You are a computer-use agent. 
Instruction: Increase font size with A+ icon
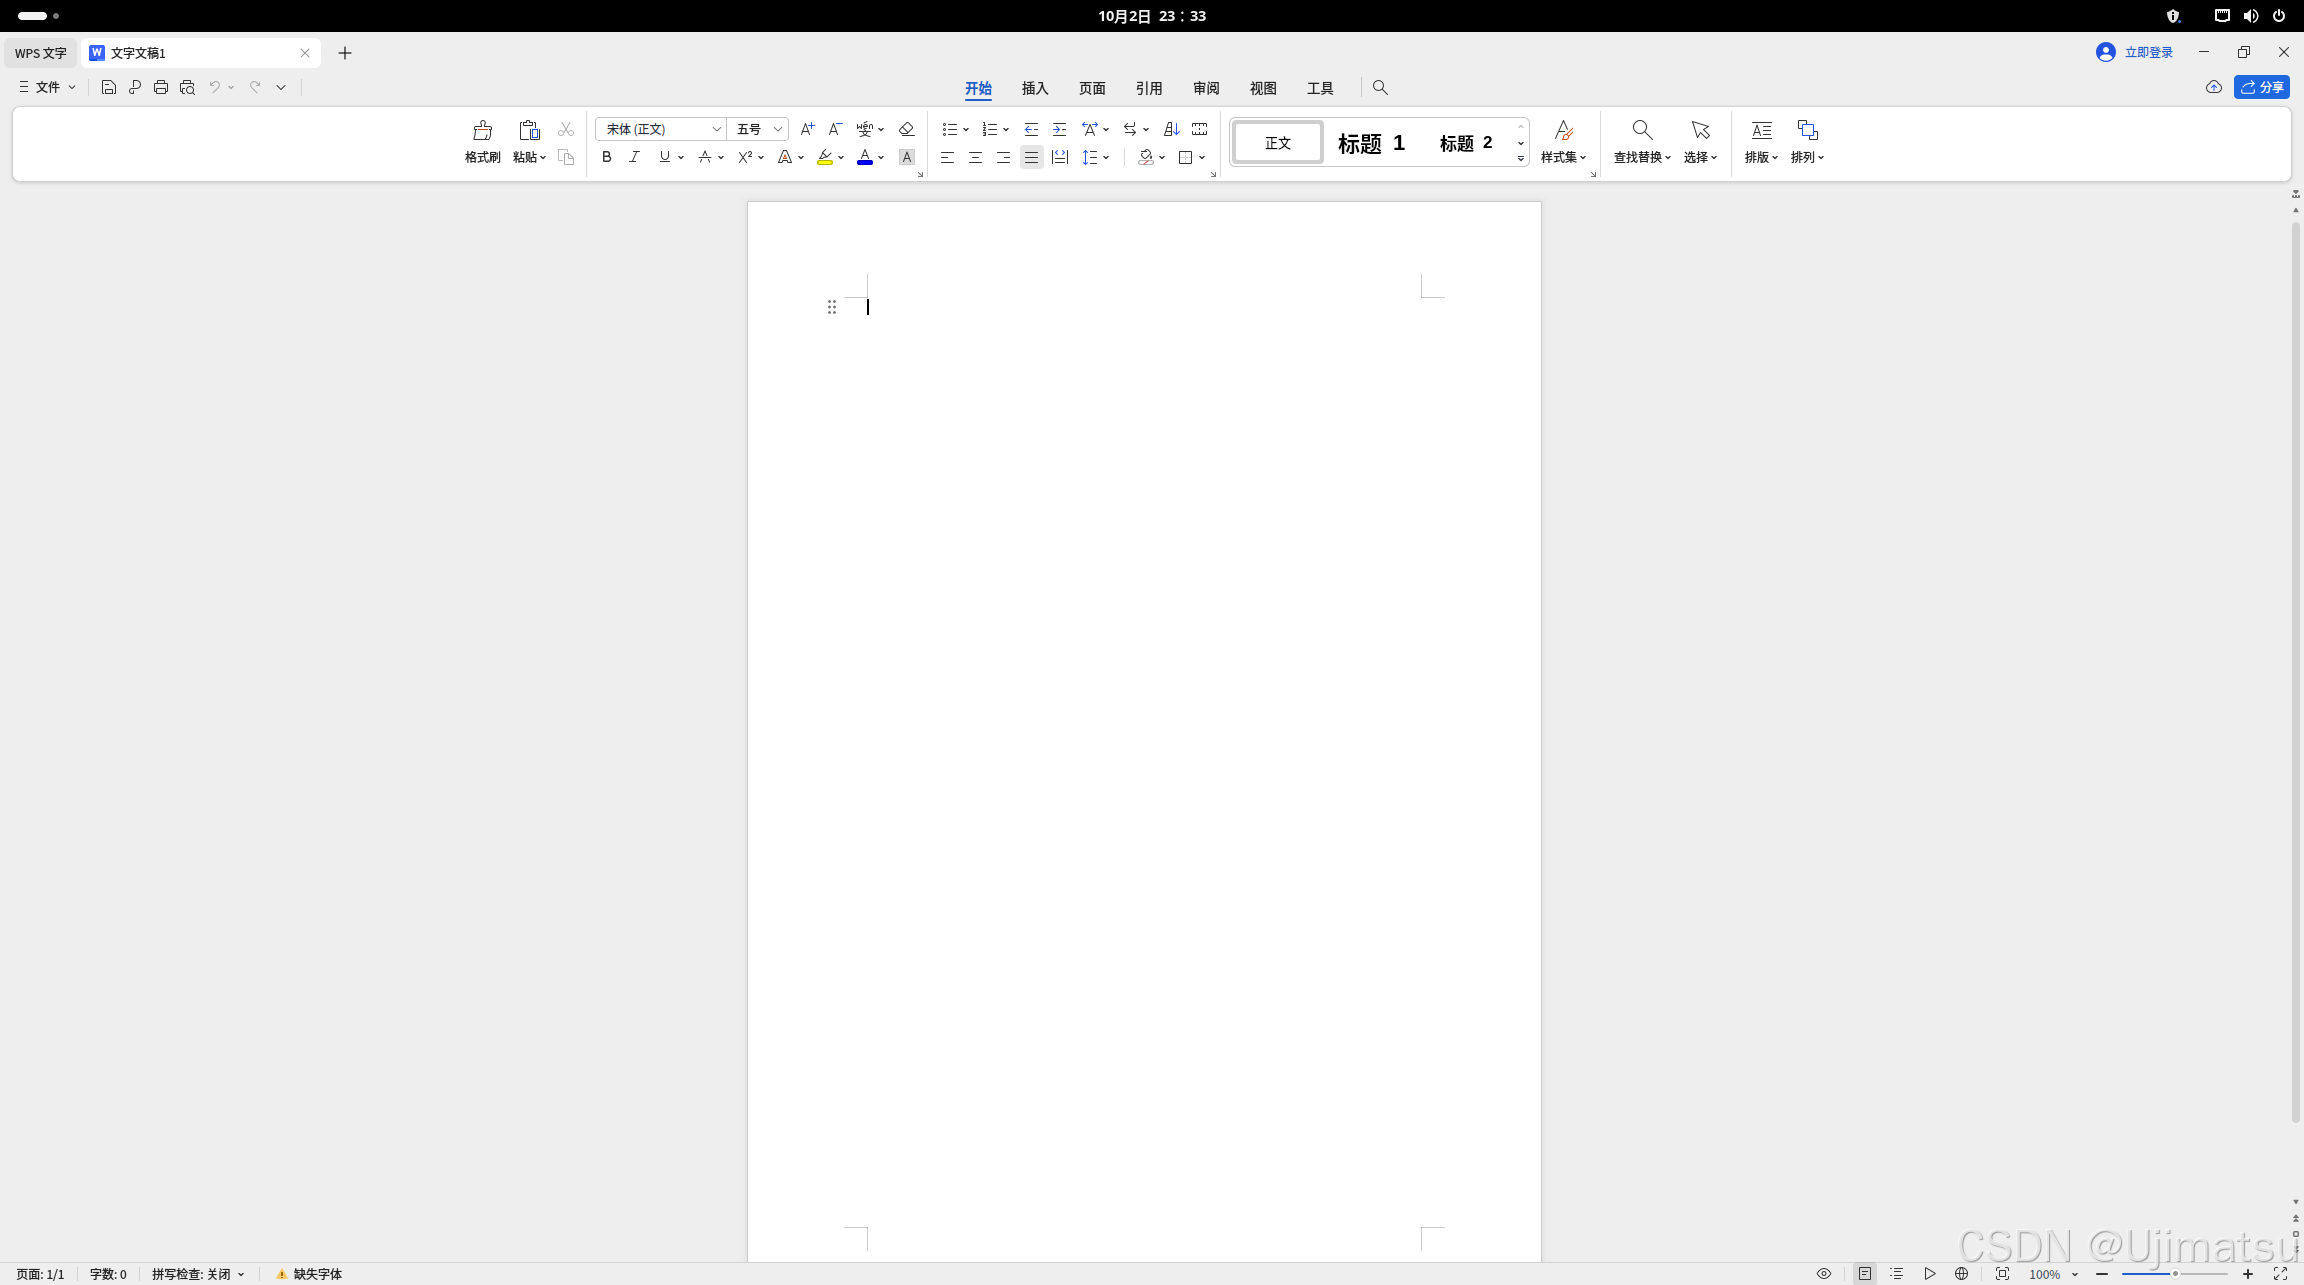(x=807, y=129)
